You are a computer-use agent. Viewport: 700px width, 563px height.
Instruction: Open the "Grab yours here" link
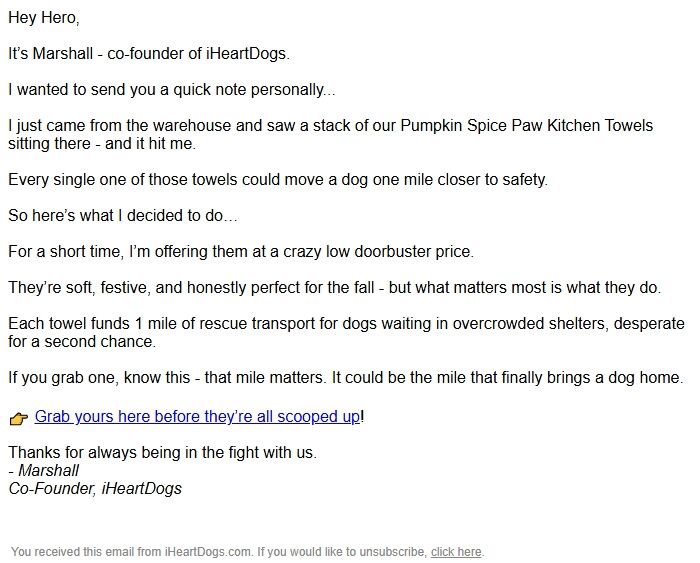pos(197,416)
